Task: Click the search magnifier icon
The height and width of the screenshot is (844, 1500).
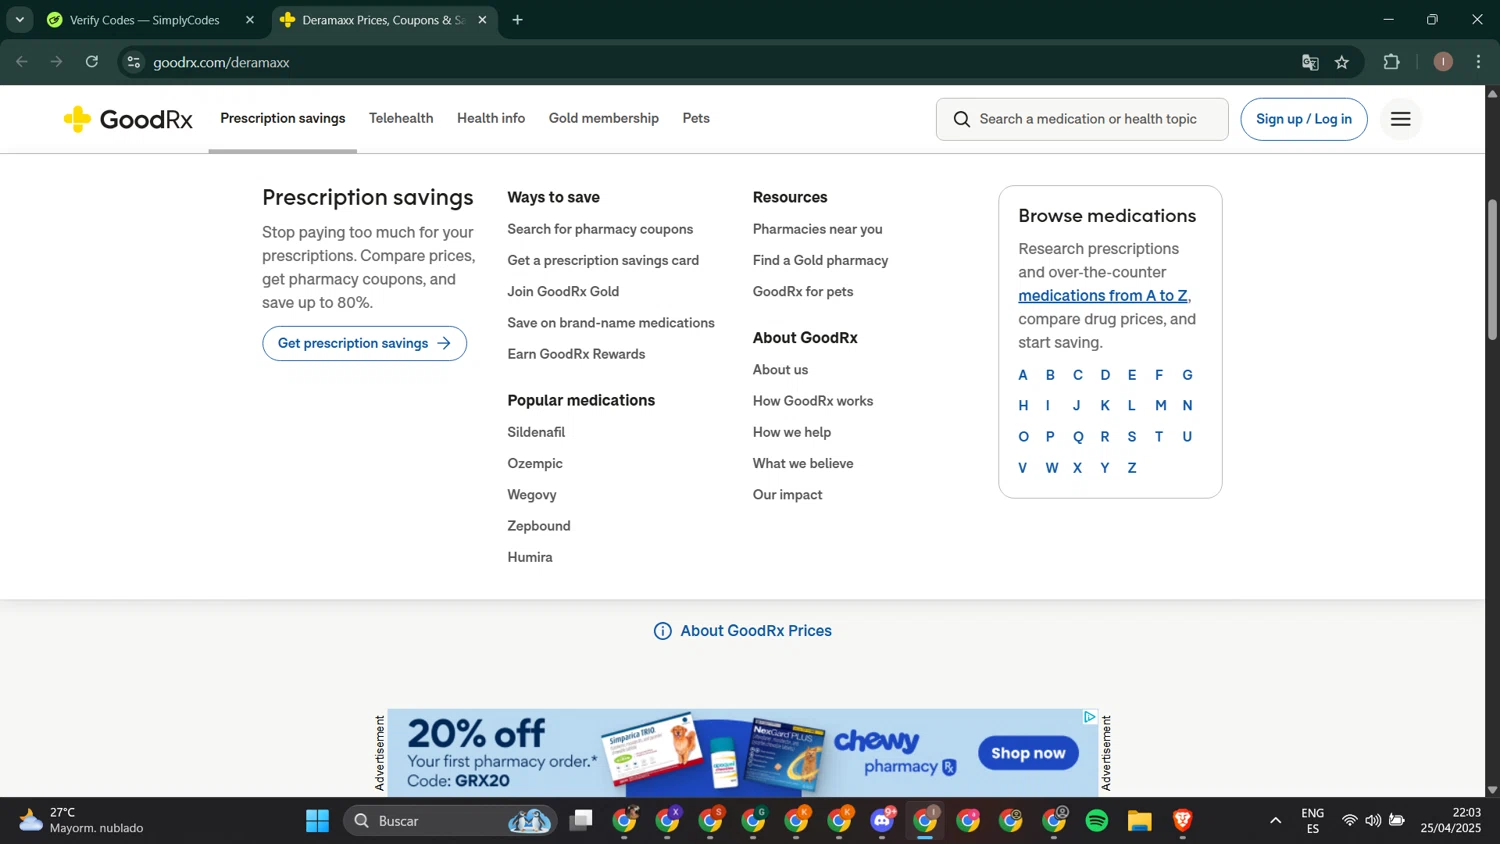Action: click(x=961, y=119)
